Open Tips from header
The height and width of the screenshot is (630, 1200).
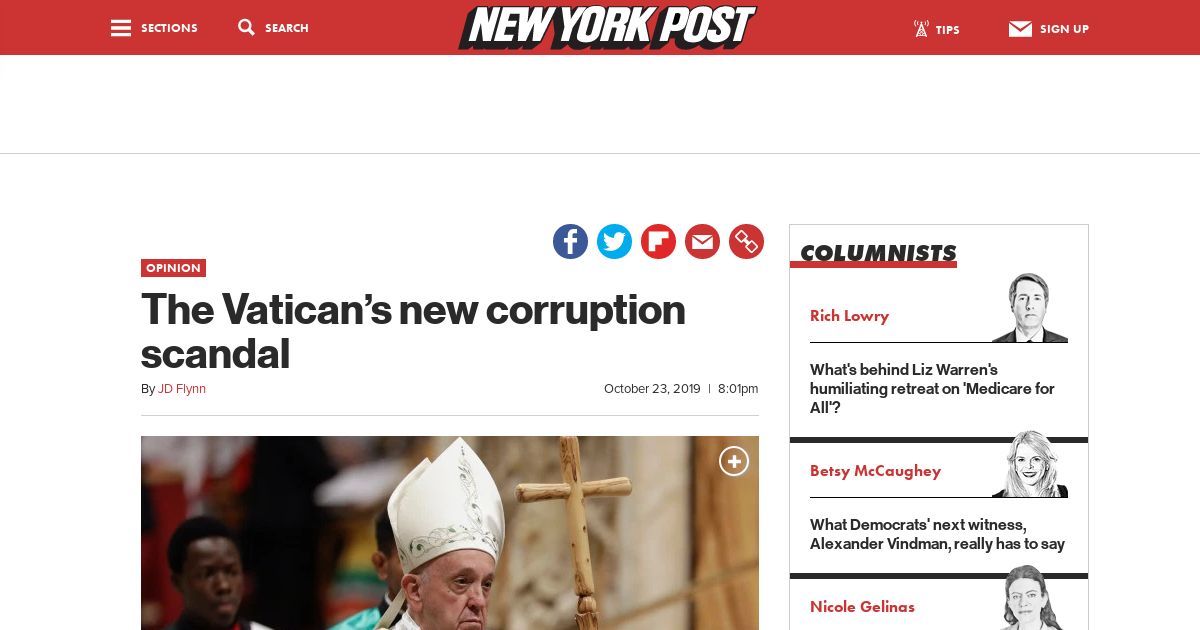[936, 29]
